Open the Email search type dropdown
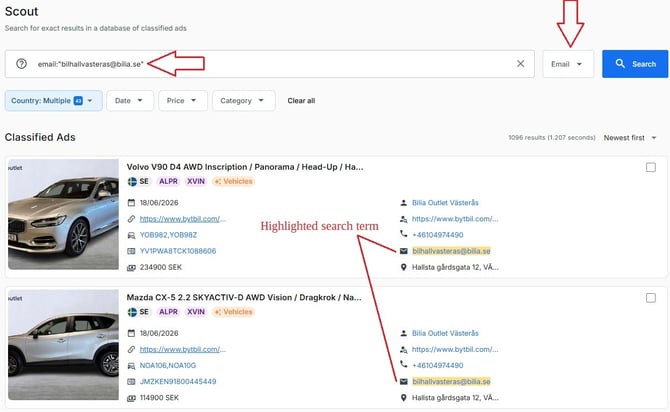Image resolution: width=670 pixels, height=412 pixels. pyautogui.click(x=568, y=64)
